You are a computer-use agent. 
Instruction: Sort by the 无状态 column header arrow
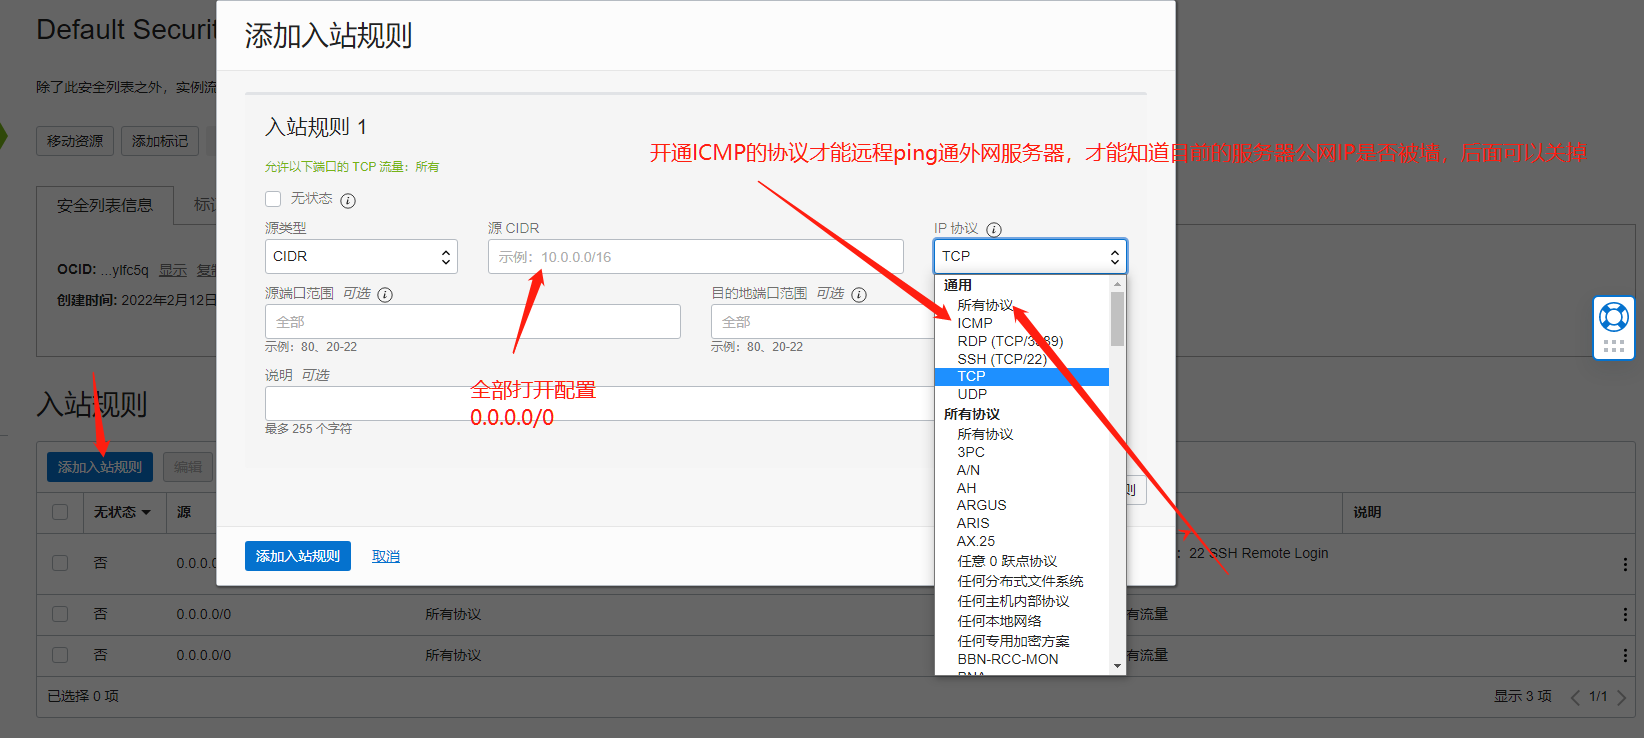[146, 512]
